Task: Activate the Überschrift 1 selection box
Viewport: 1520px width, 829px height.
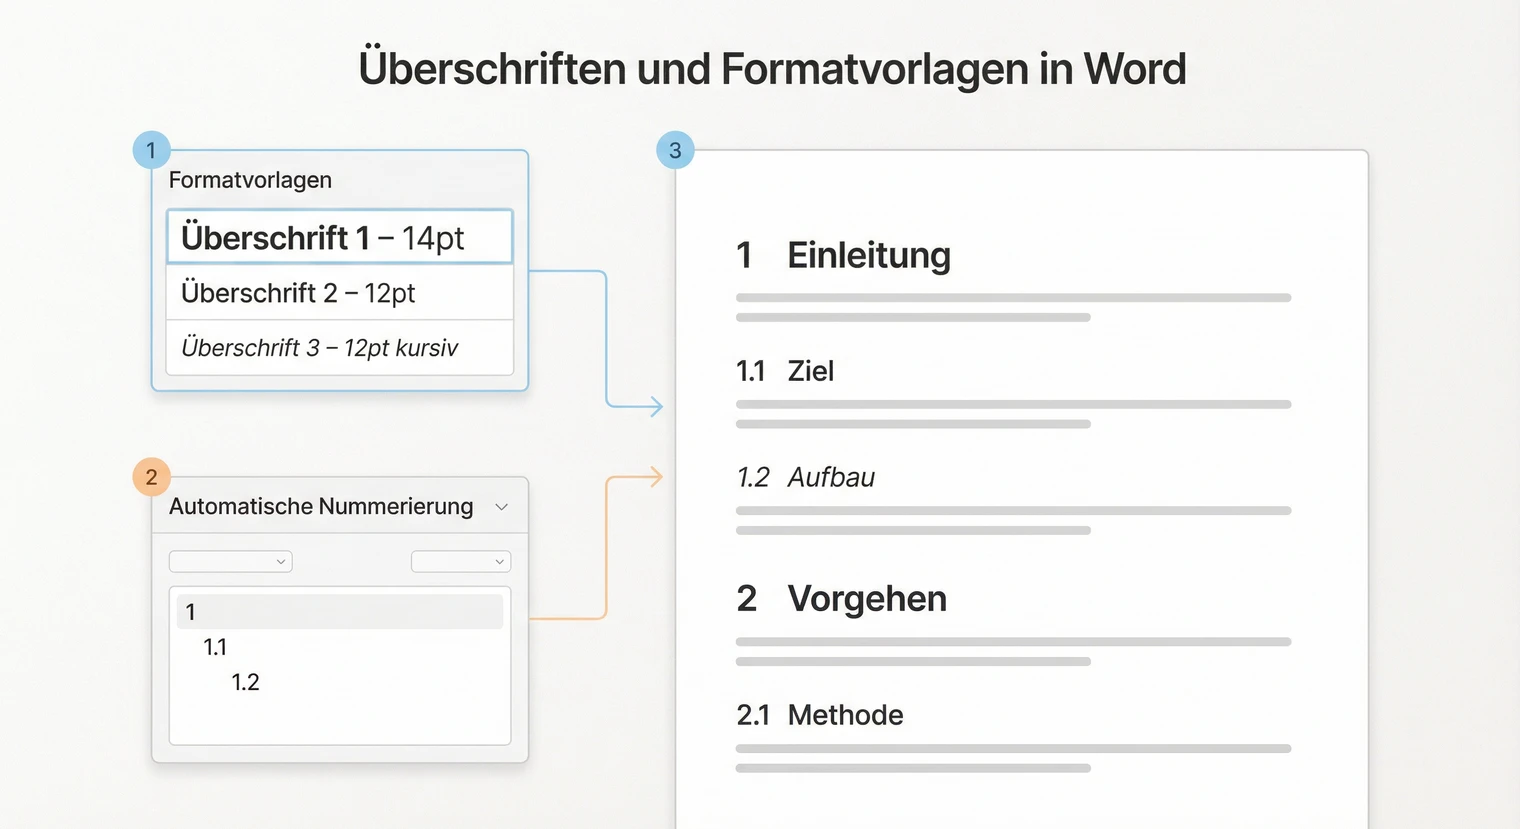Action: (x=338, y=237)
